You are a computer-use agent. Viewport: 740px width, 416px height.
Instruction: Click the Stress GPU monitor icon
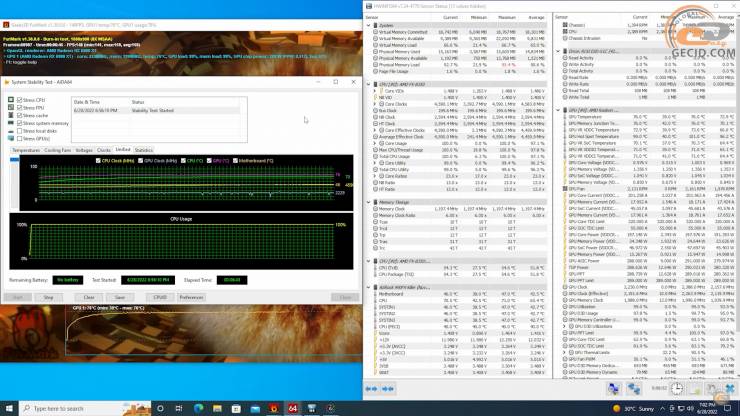pos(11,139)
